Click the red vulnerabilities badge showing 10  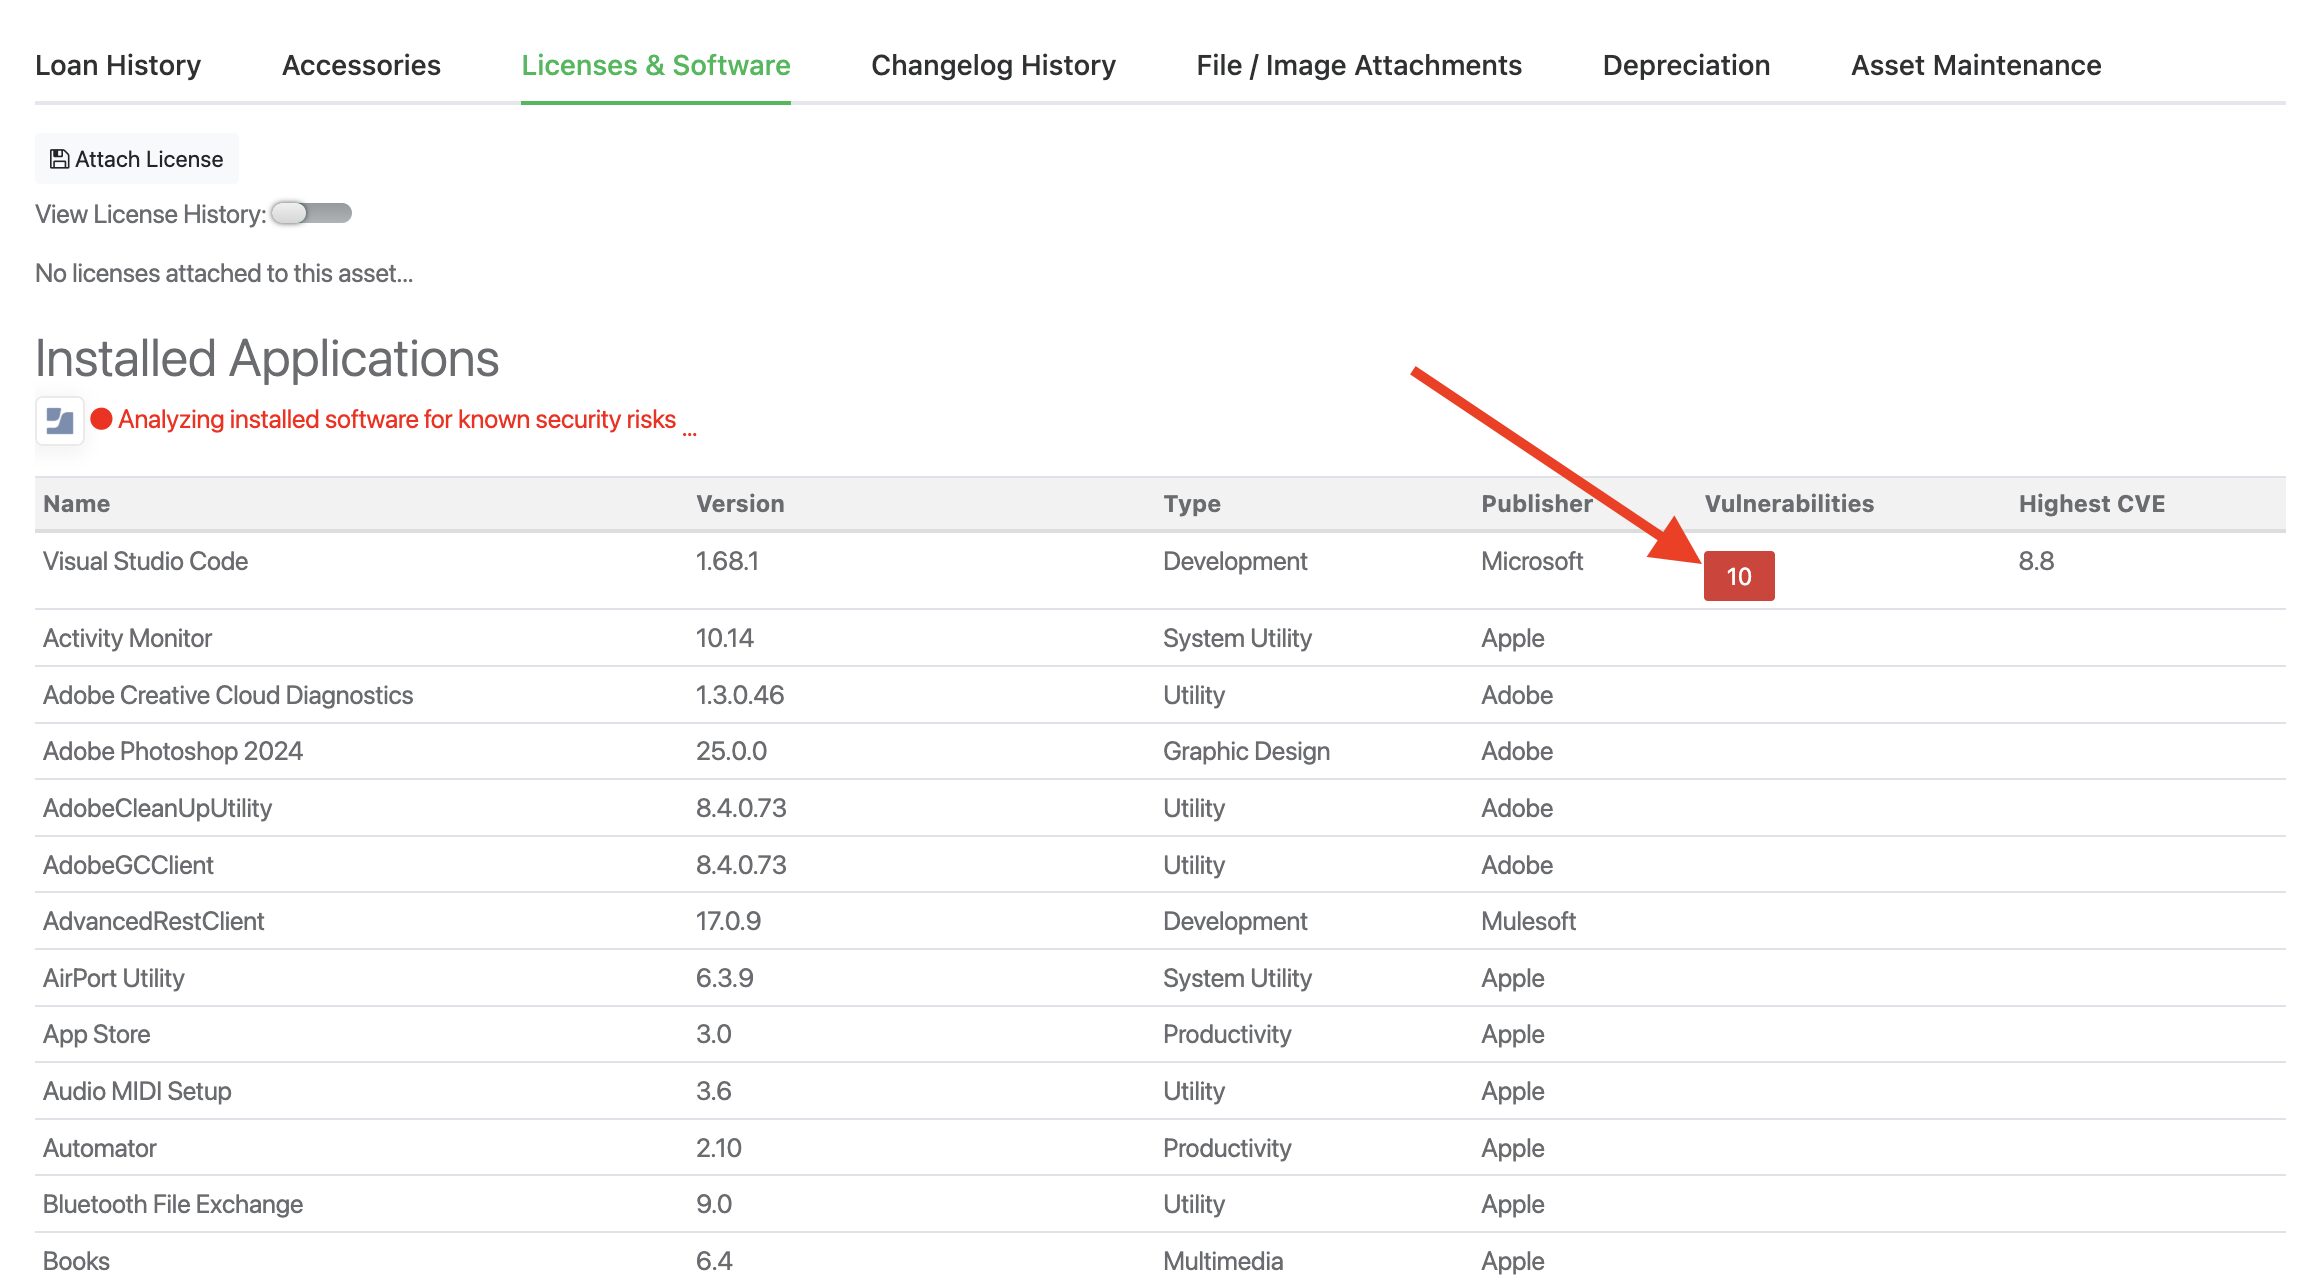(x=1739, y=576)
